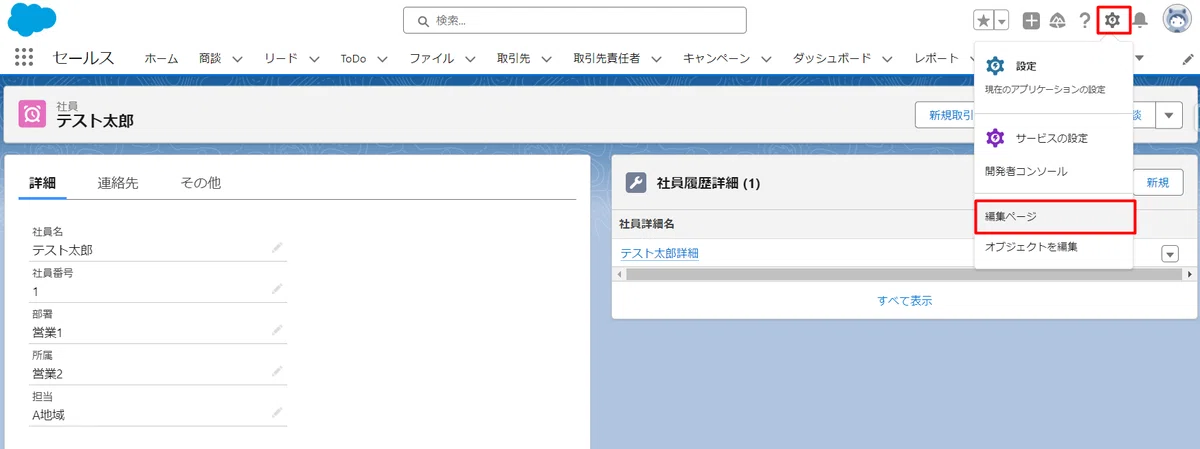Click the 社員 object alarm icon
Image resolution: width=1200 pixels, height=449 pixels.
click(x=33, y=114)
